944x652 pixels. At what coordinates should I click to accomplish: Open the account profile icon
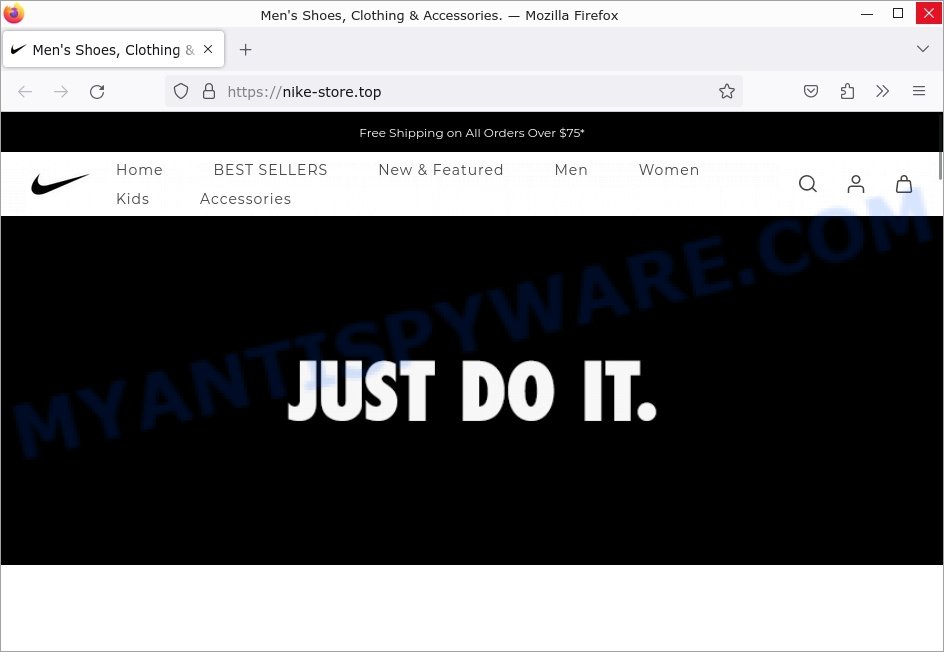[856, 184]
